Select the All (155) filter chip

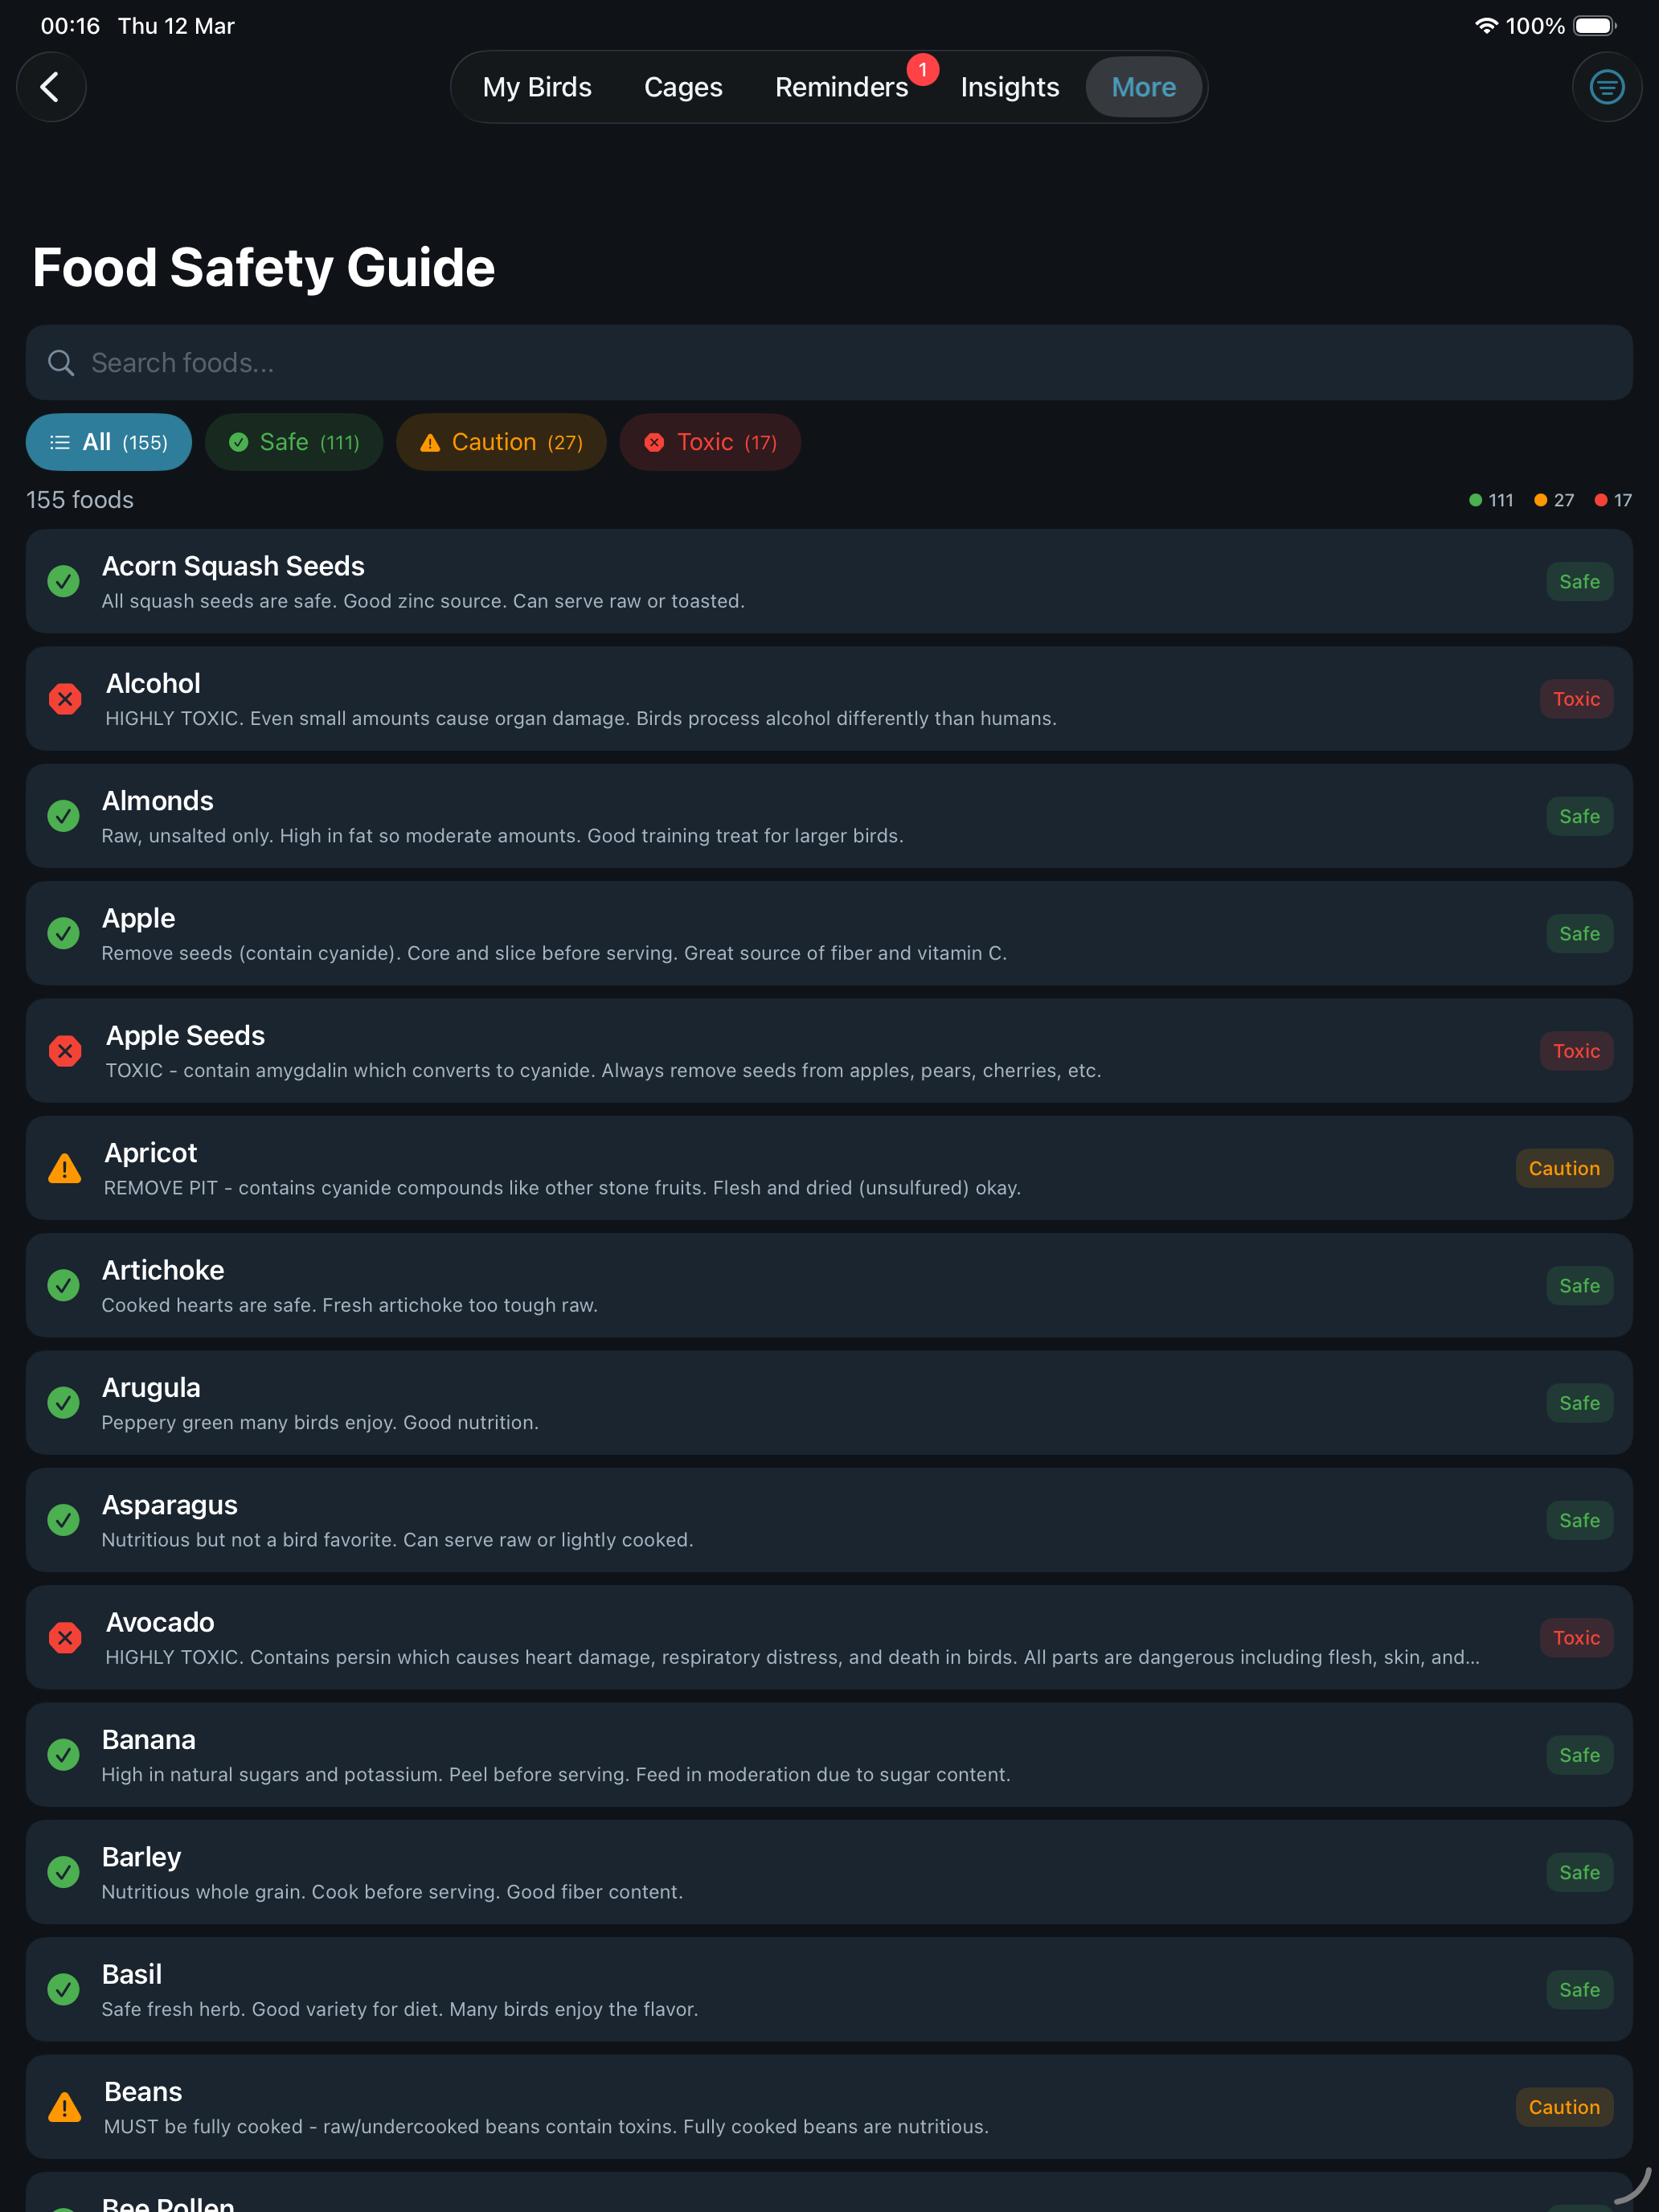pos(109,442)
